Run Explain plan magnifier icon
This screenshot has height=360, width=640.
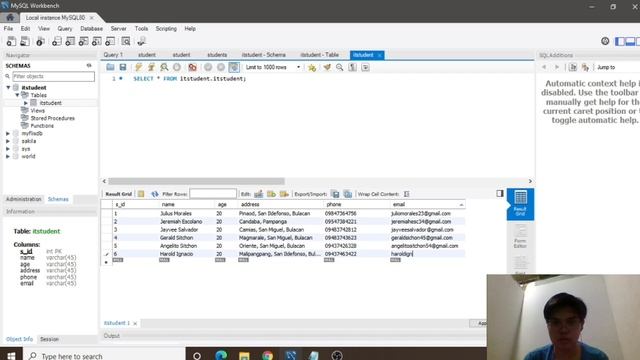pyautogui.click(x=164, y=67)
